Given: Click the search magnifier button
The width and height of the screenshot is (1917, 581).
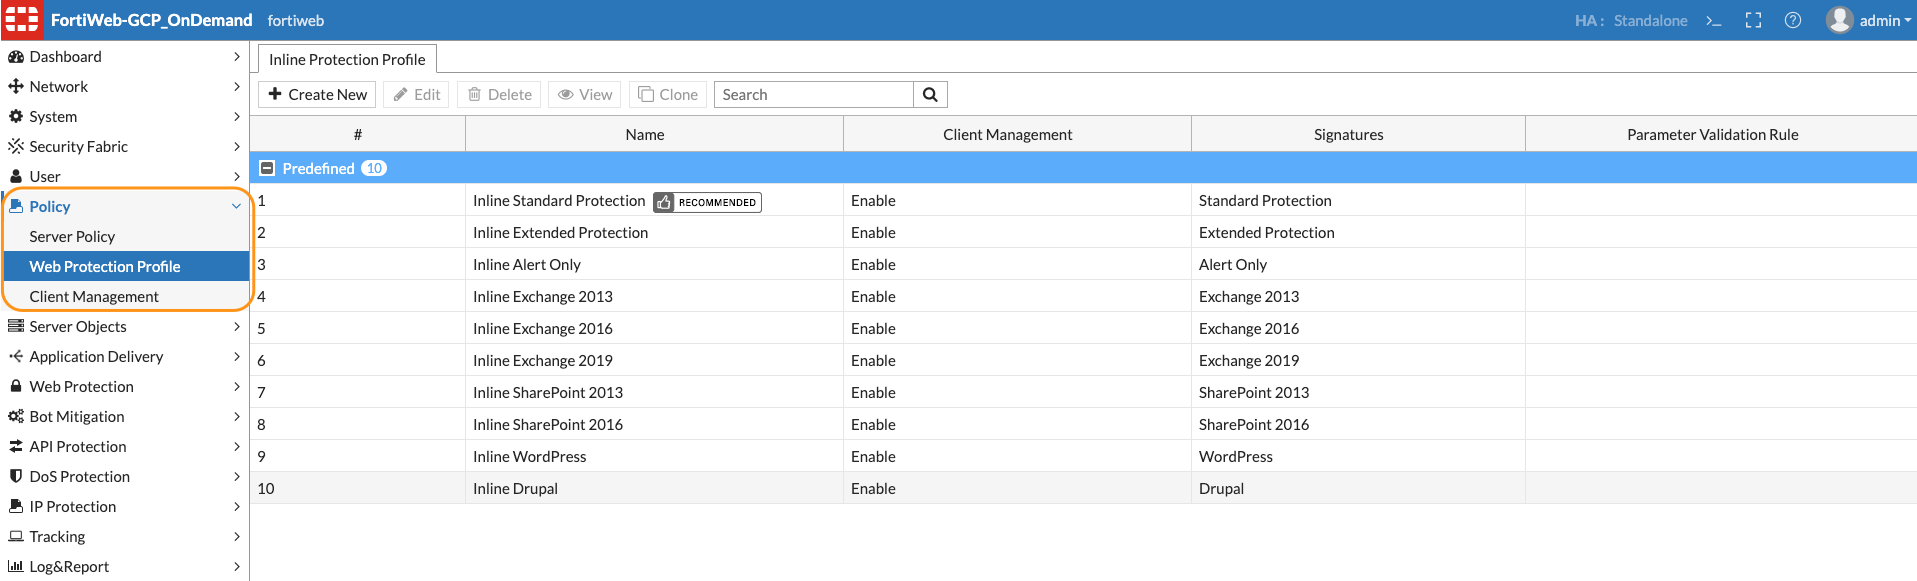Looking at the screenshot, I should pos(930,95).
